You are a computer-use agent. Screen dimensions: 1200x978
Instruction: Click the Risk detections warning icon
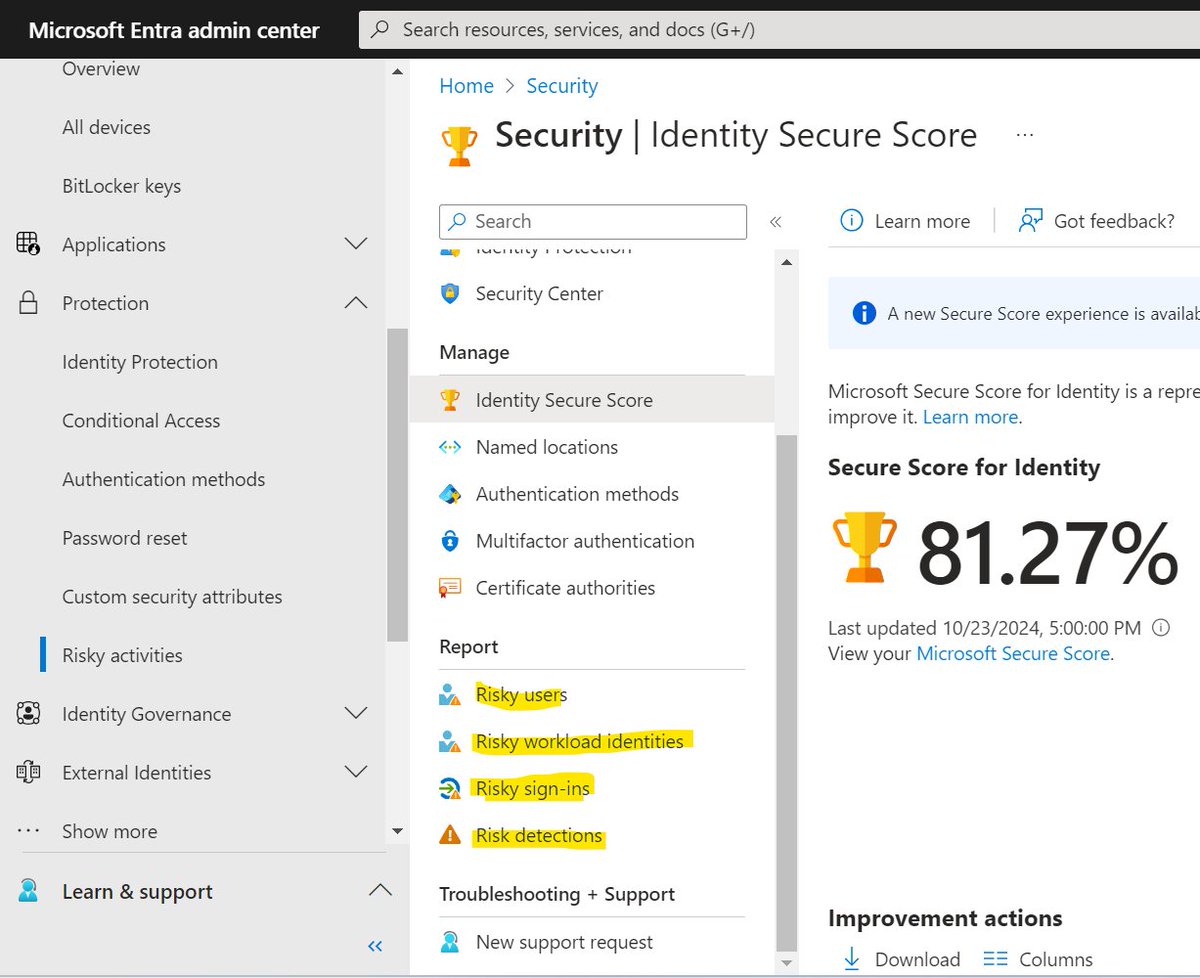pos(450,835)
